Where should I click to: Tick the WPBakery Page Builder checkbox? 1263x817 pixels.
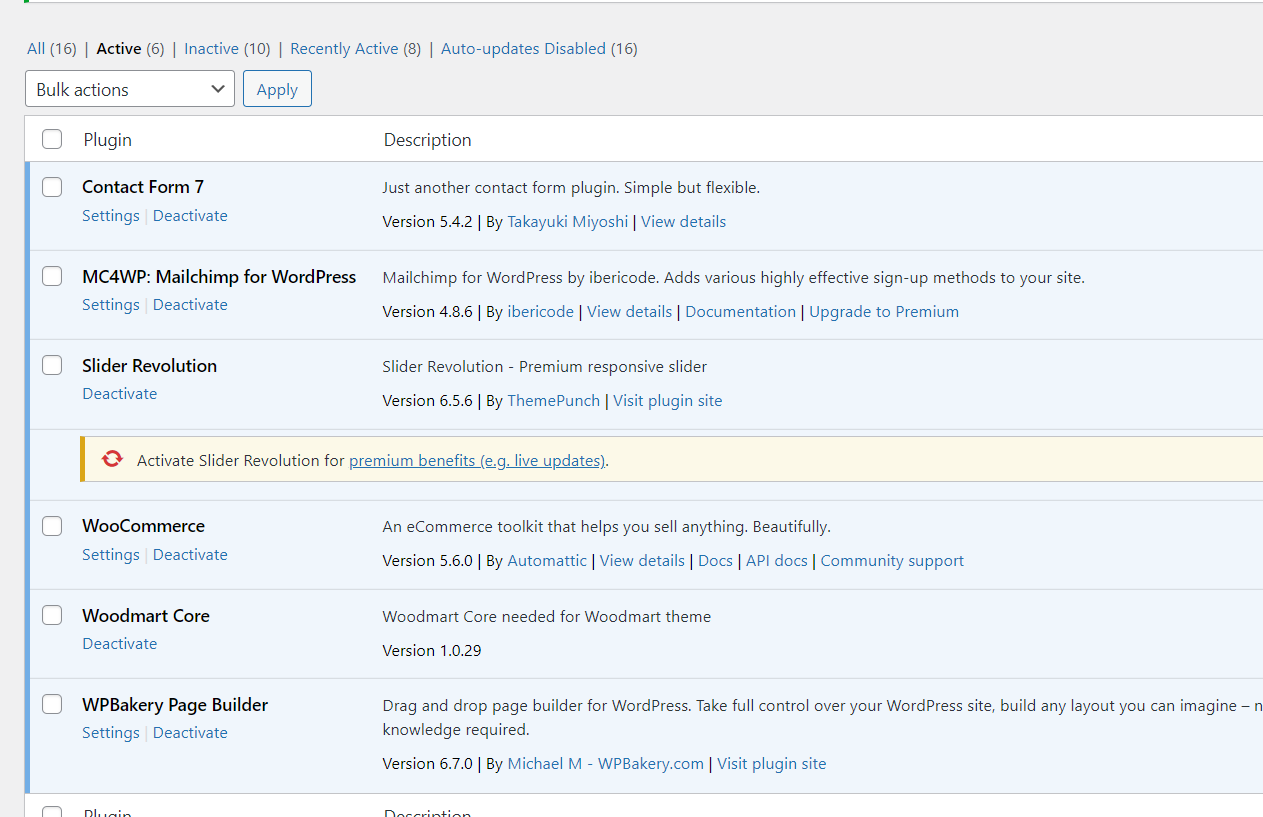click(52, 705)
